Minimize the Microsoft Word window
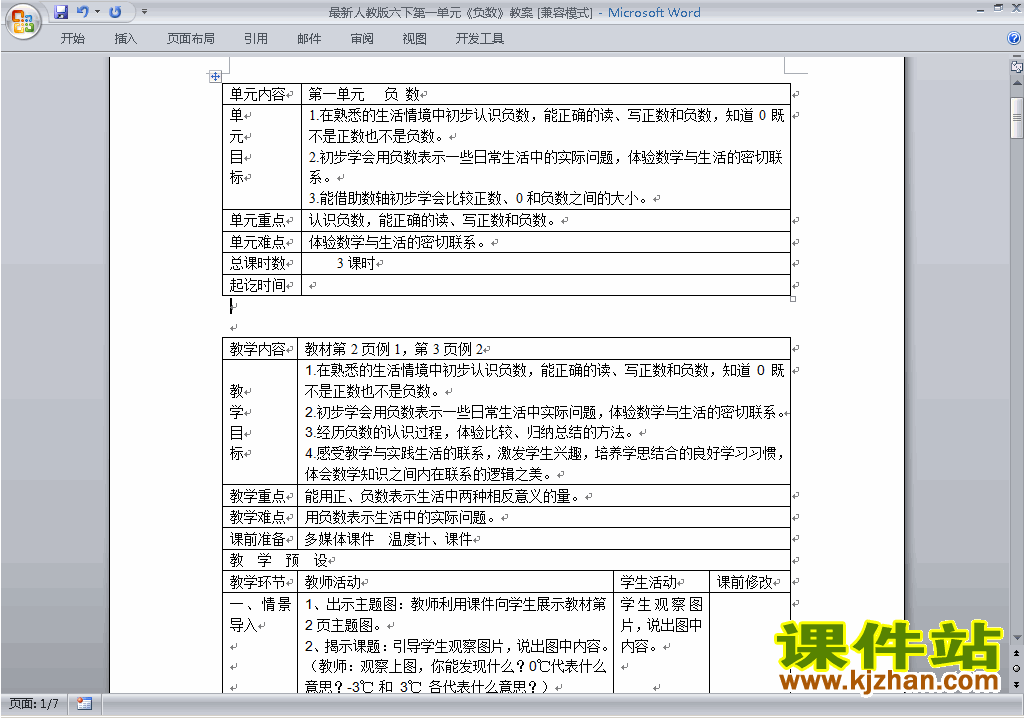1024x718 pixels. pos(981,11)
